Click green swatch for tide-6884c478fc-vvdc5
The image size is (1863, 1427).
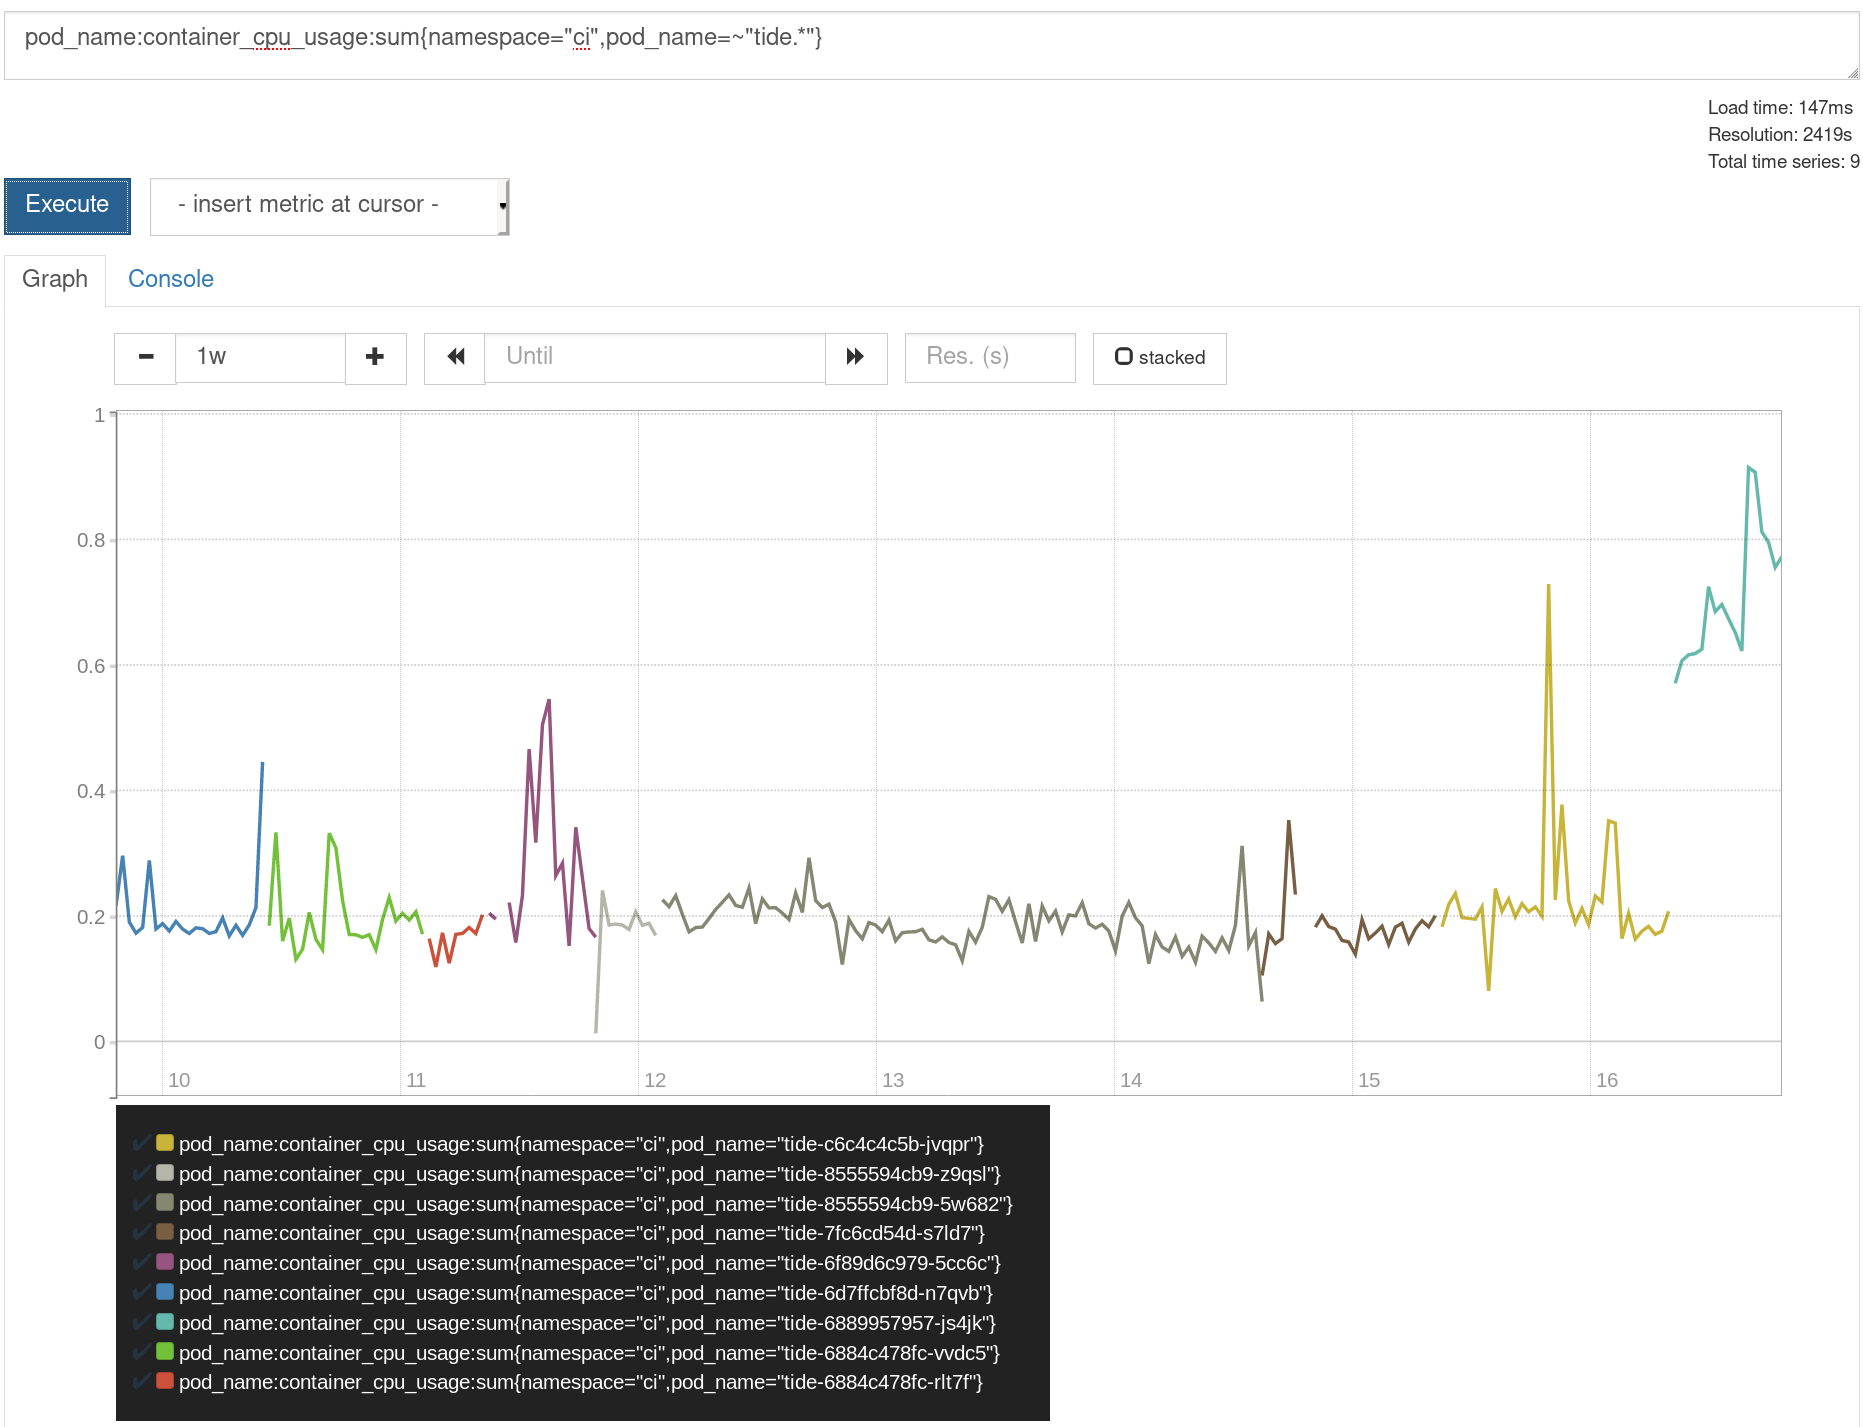pyautogui.click(x=165, y=1352)
